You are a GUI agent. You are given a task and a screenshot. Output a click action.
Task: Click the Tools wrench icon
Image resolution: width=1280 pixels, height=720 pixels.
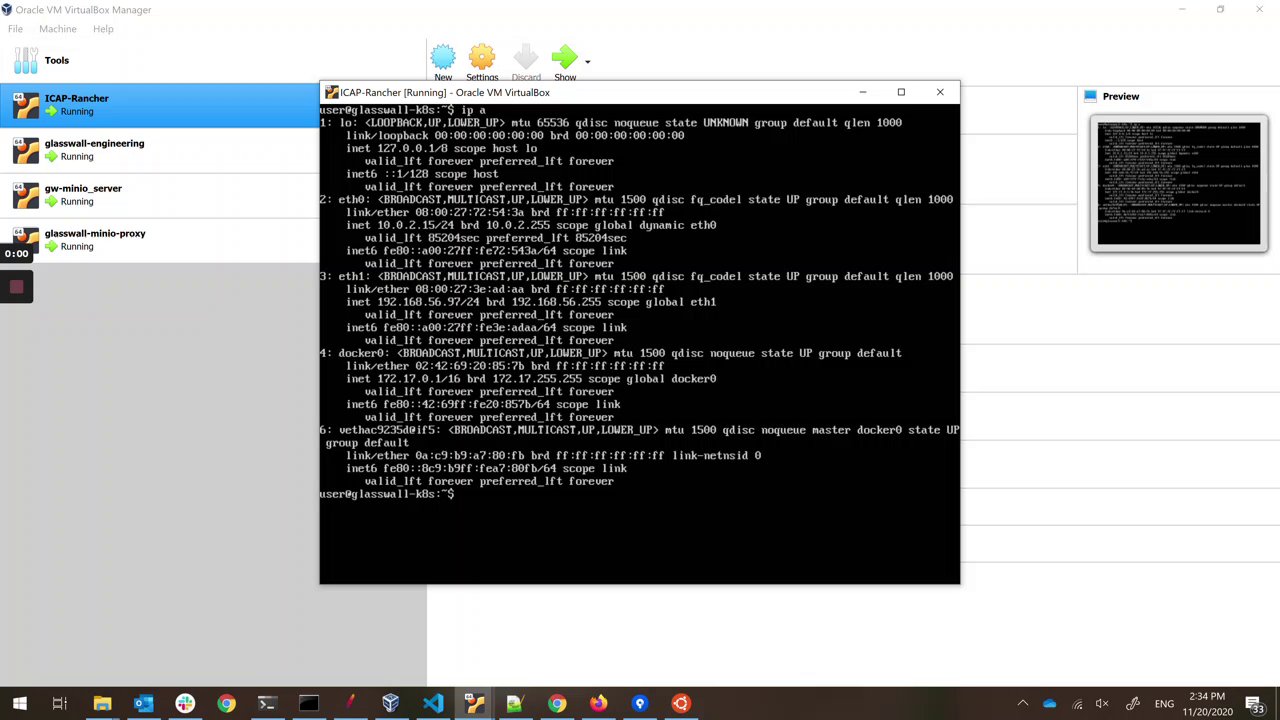[x=26, y=60]
